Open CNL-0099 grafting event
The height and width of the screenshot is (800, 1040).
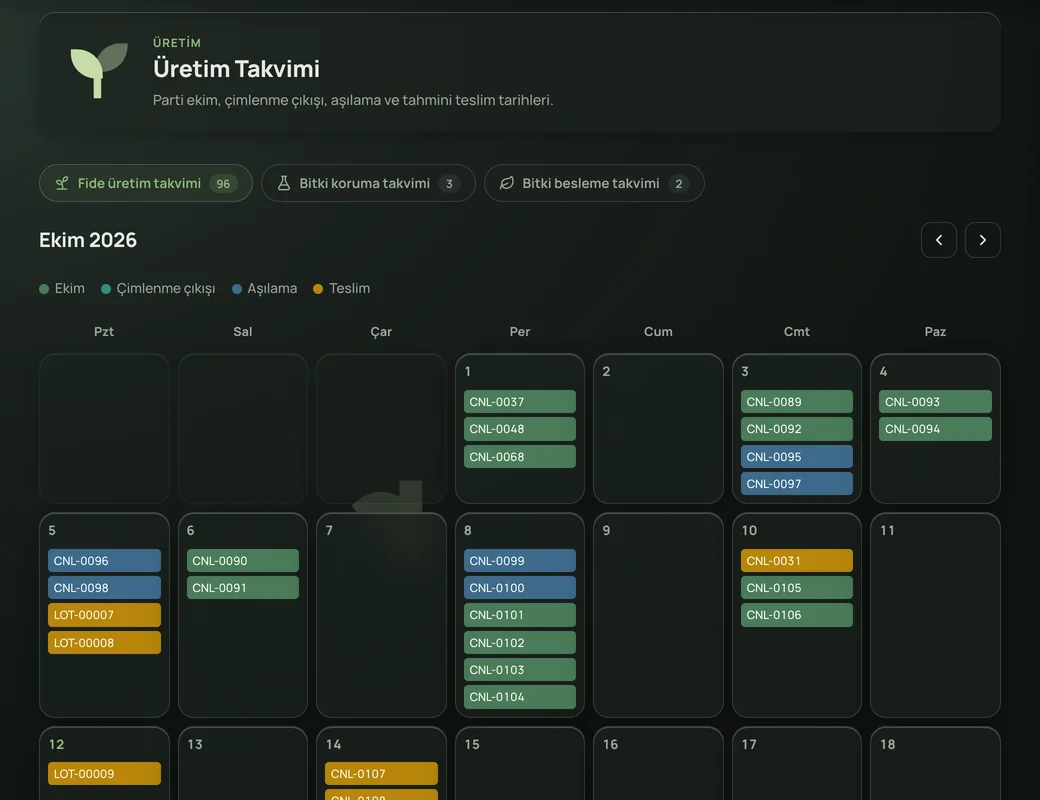pyautogui.click(x=519, y=561)
